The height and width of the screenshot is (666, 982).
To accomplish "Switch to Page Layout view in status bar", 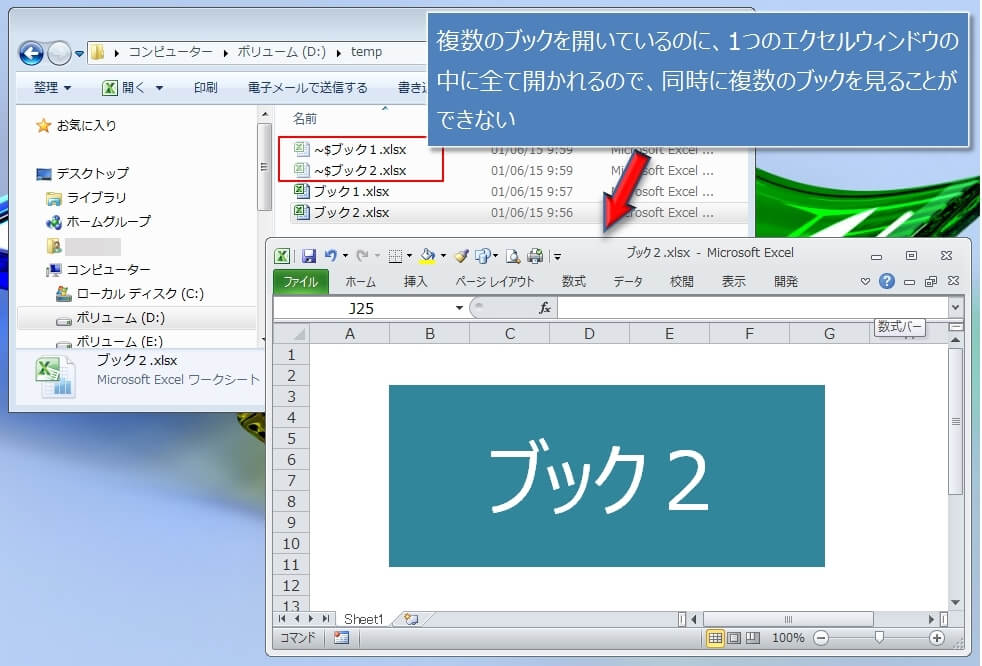I will [x=734, y=637].
